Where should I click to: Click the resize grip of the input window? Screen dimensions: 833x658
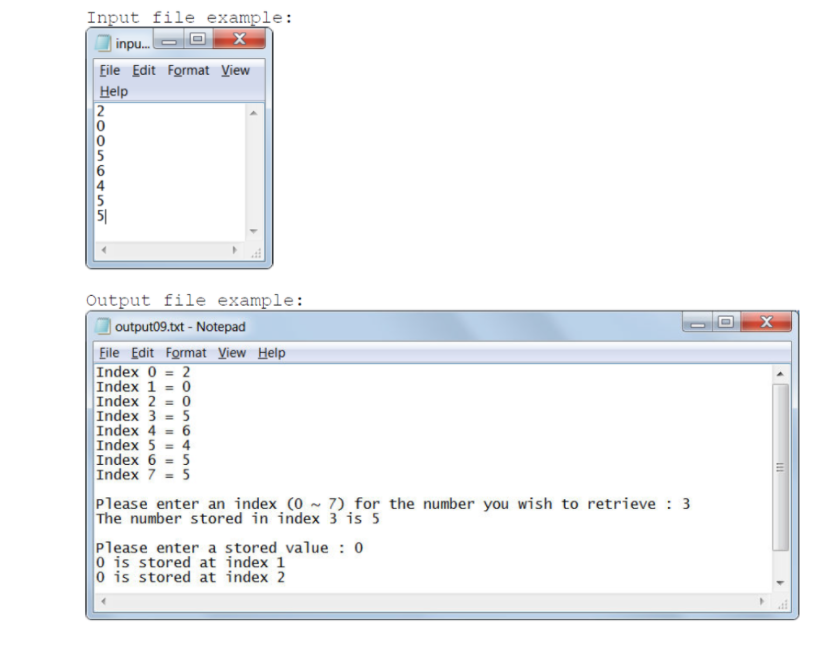pos(256,253)
